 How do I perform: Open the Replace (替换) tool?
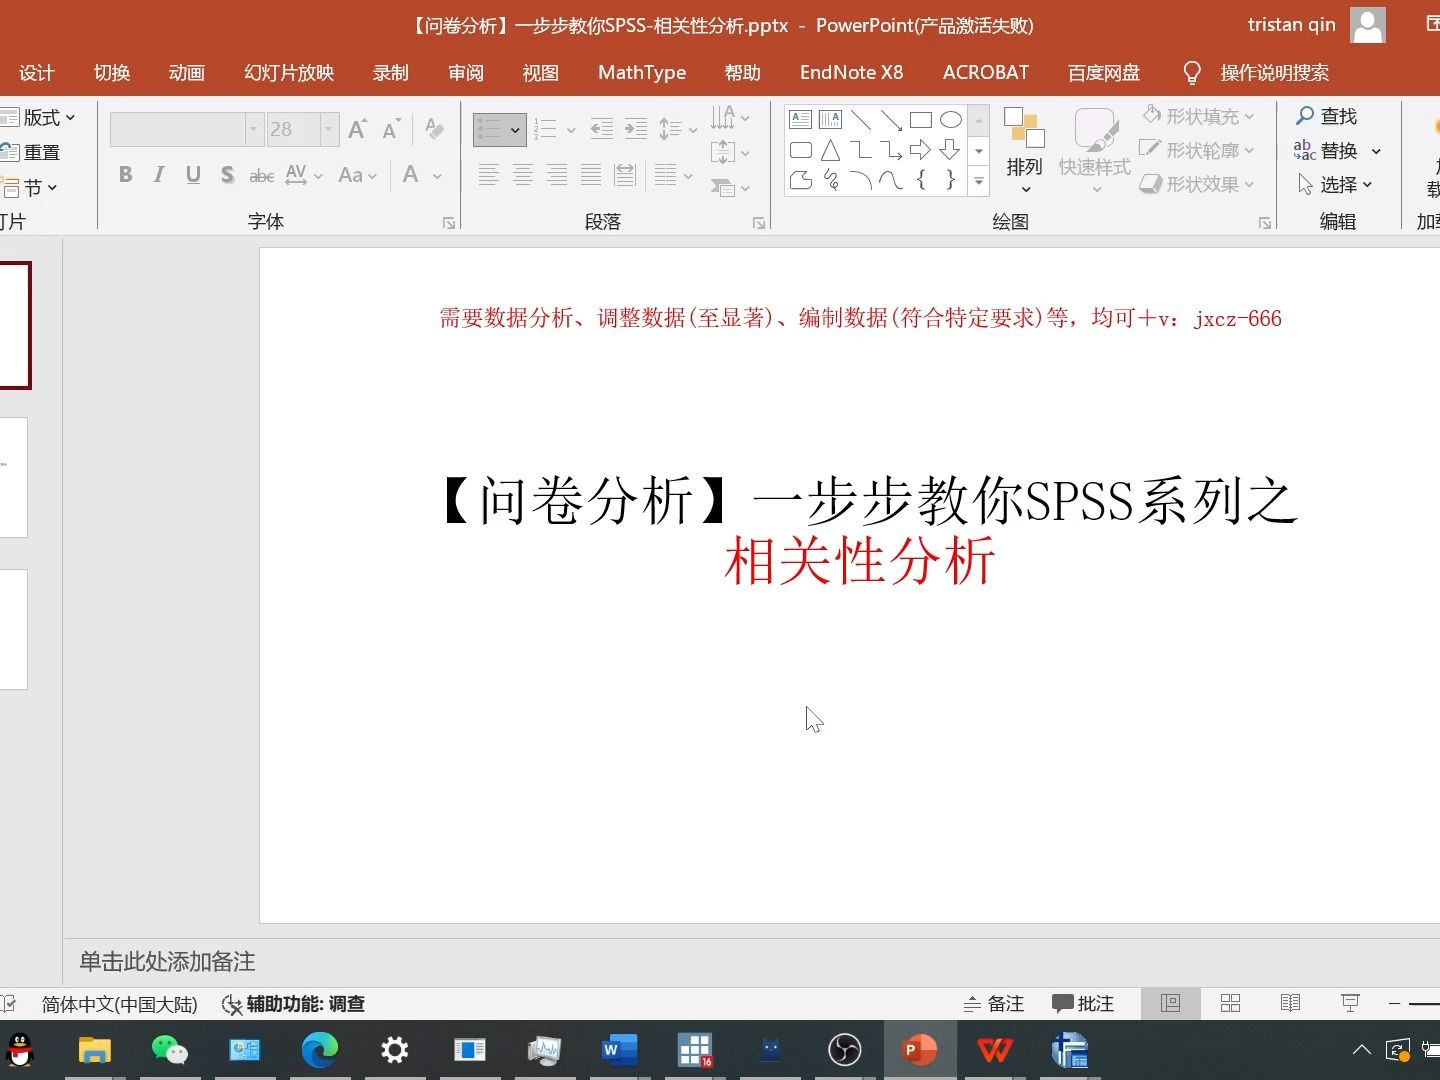click(x=1336, y=150)
